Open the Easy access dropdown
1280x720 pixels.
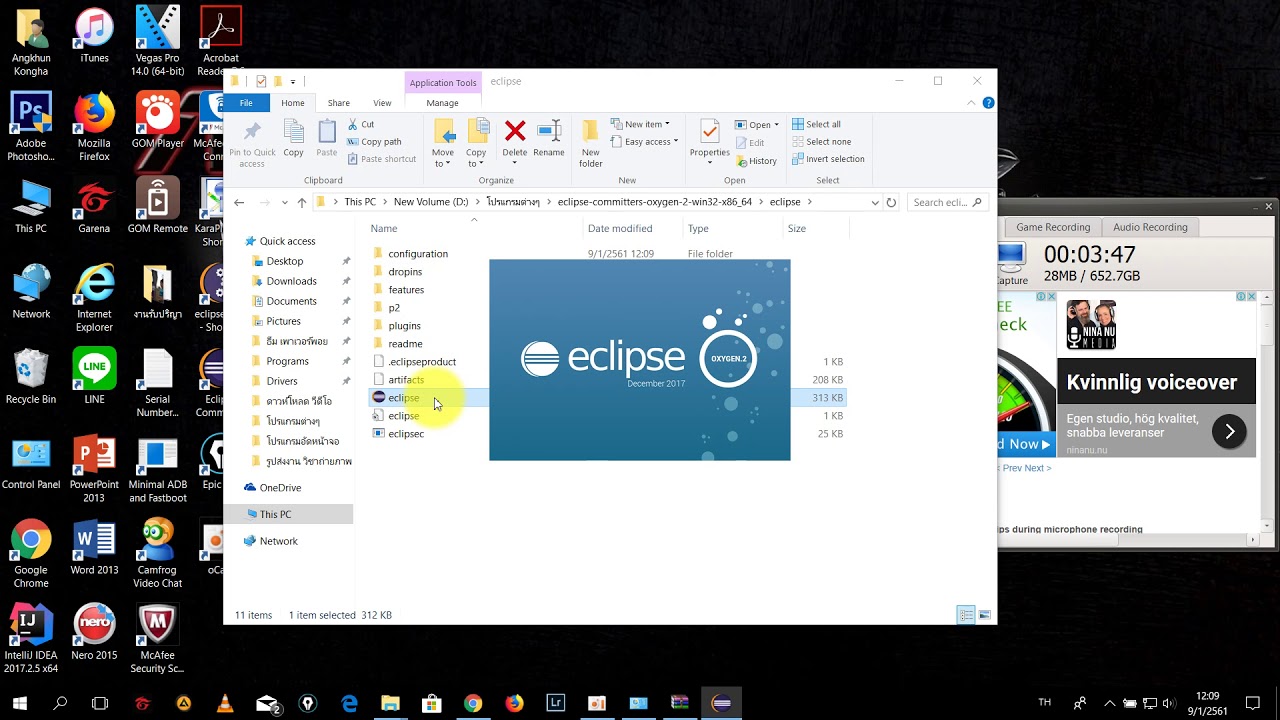[644, 142]
